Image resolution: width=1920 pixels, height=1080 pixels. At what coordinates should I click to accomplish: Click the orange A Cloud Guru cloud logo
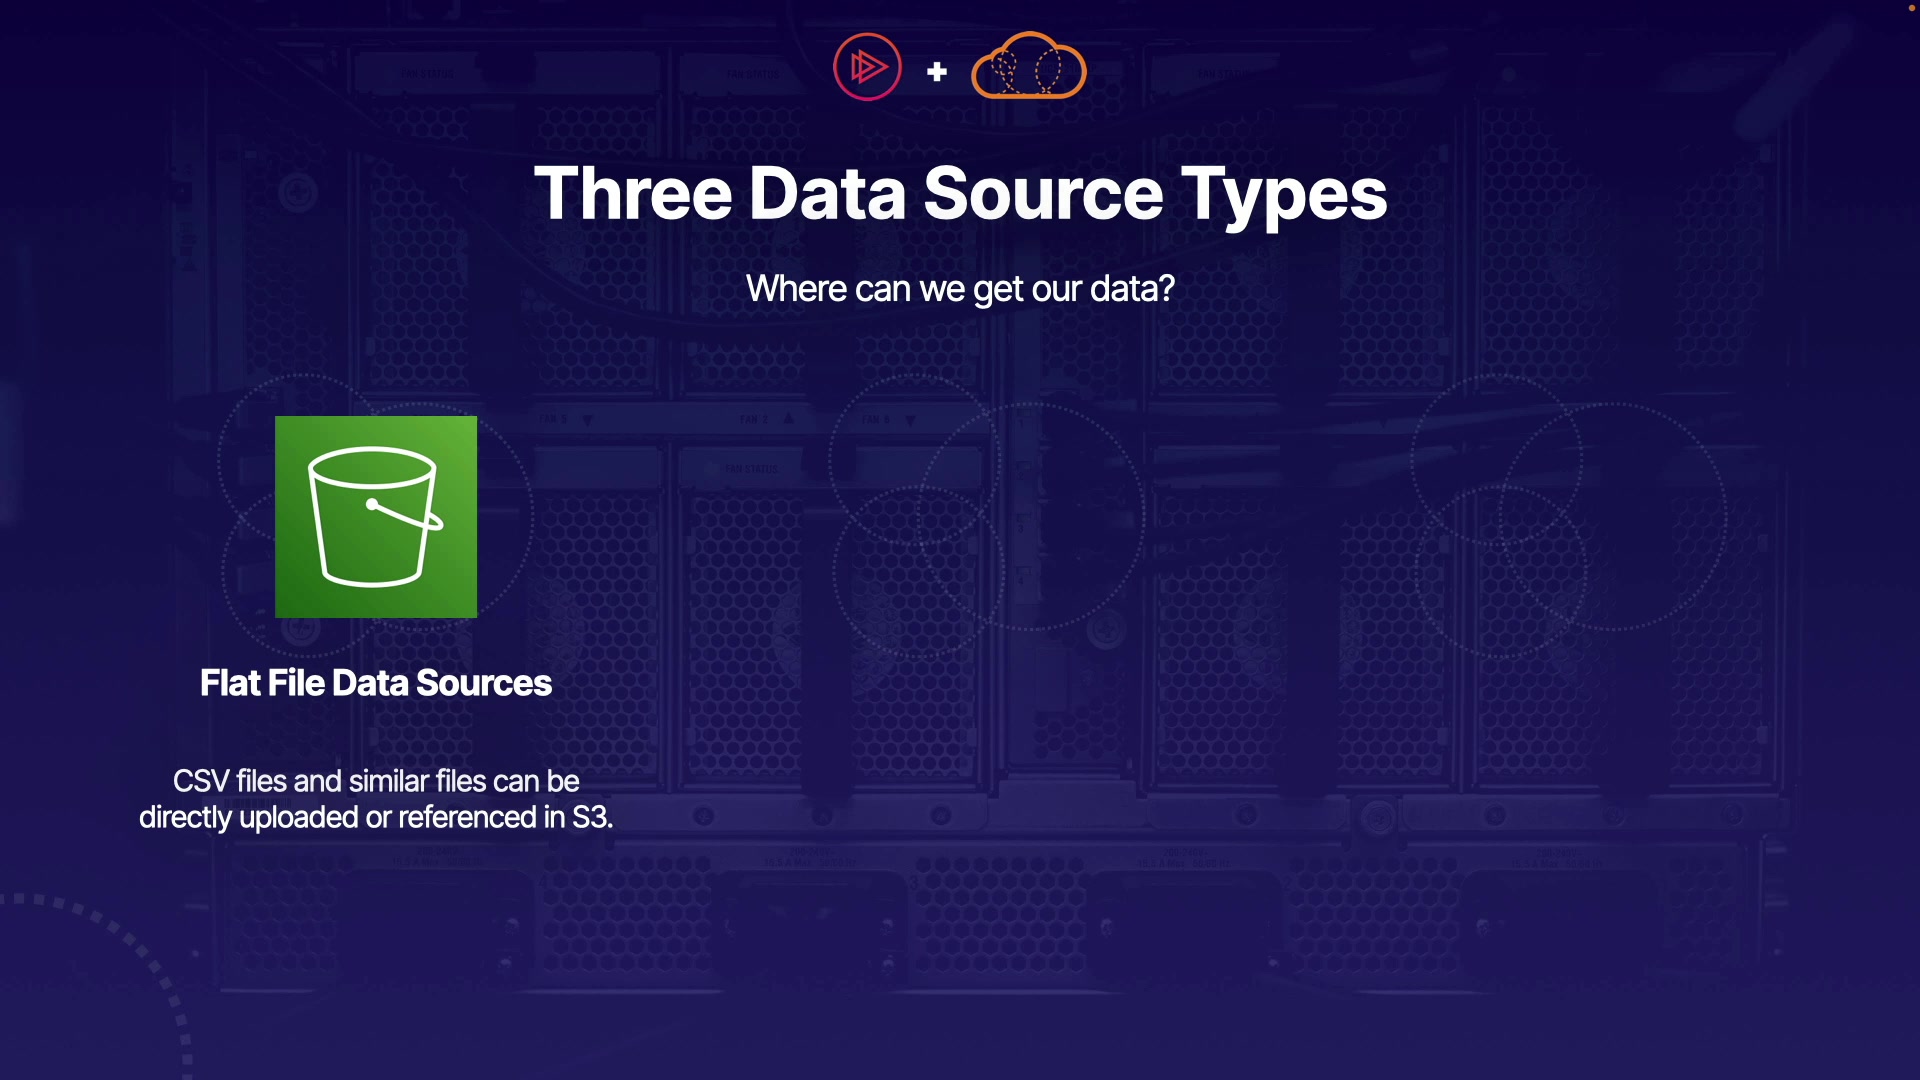1029,68
